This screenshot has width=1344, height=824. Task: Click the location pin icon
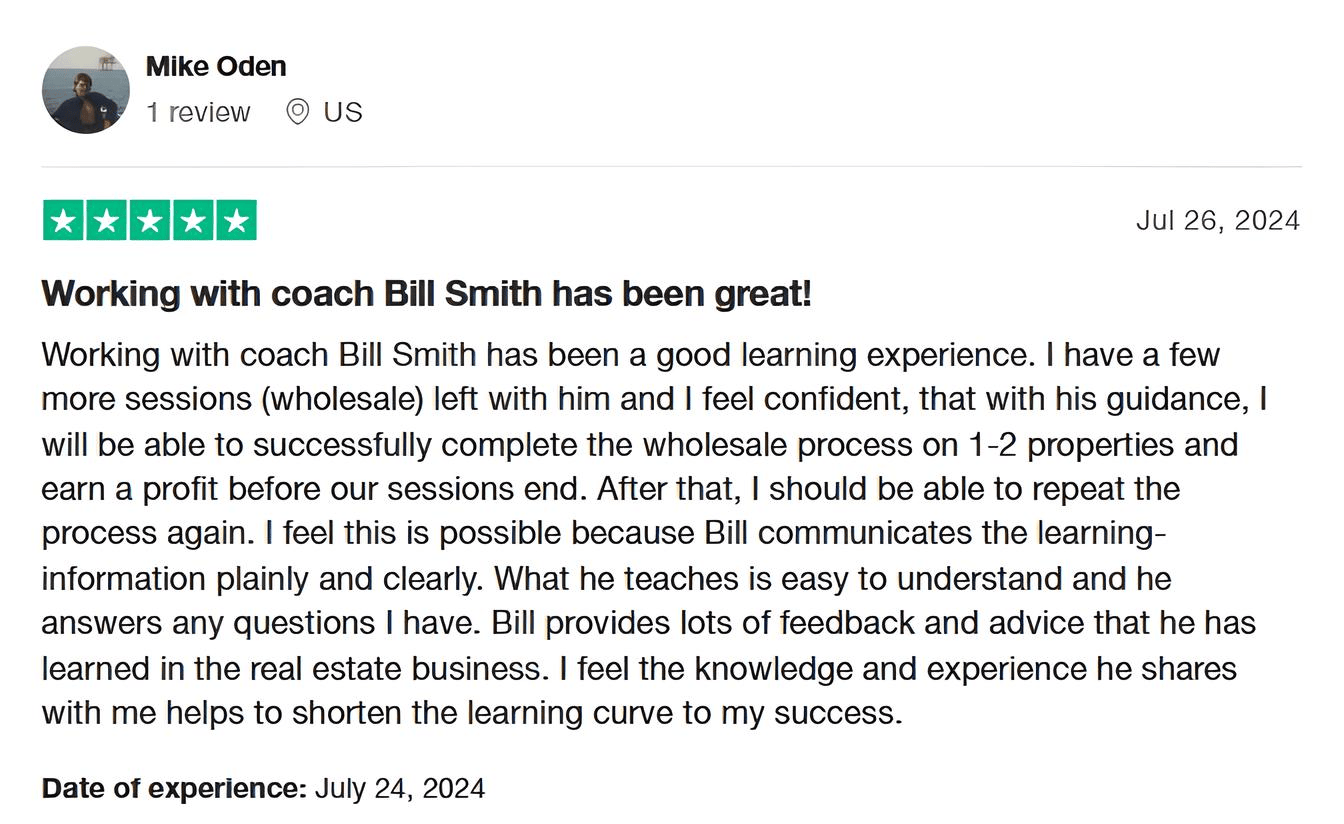(297, 112)
